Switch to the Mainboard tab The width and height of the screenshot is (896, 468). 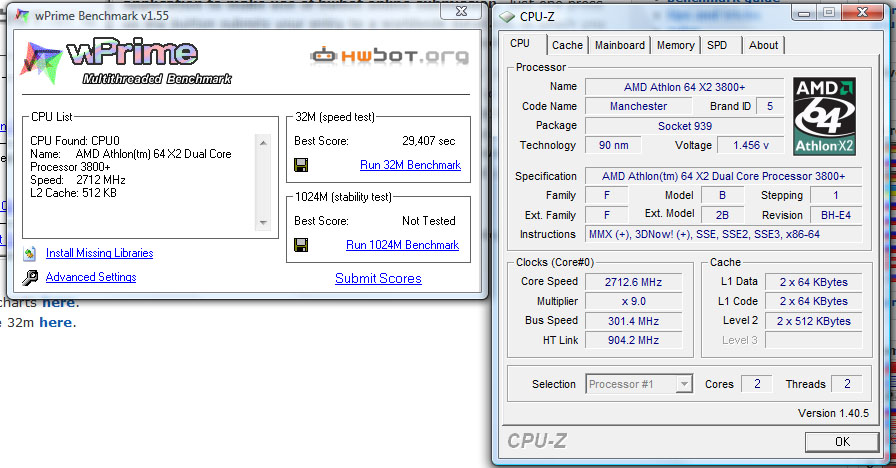pyautogui.click(x=619, y=45)
